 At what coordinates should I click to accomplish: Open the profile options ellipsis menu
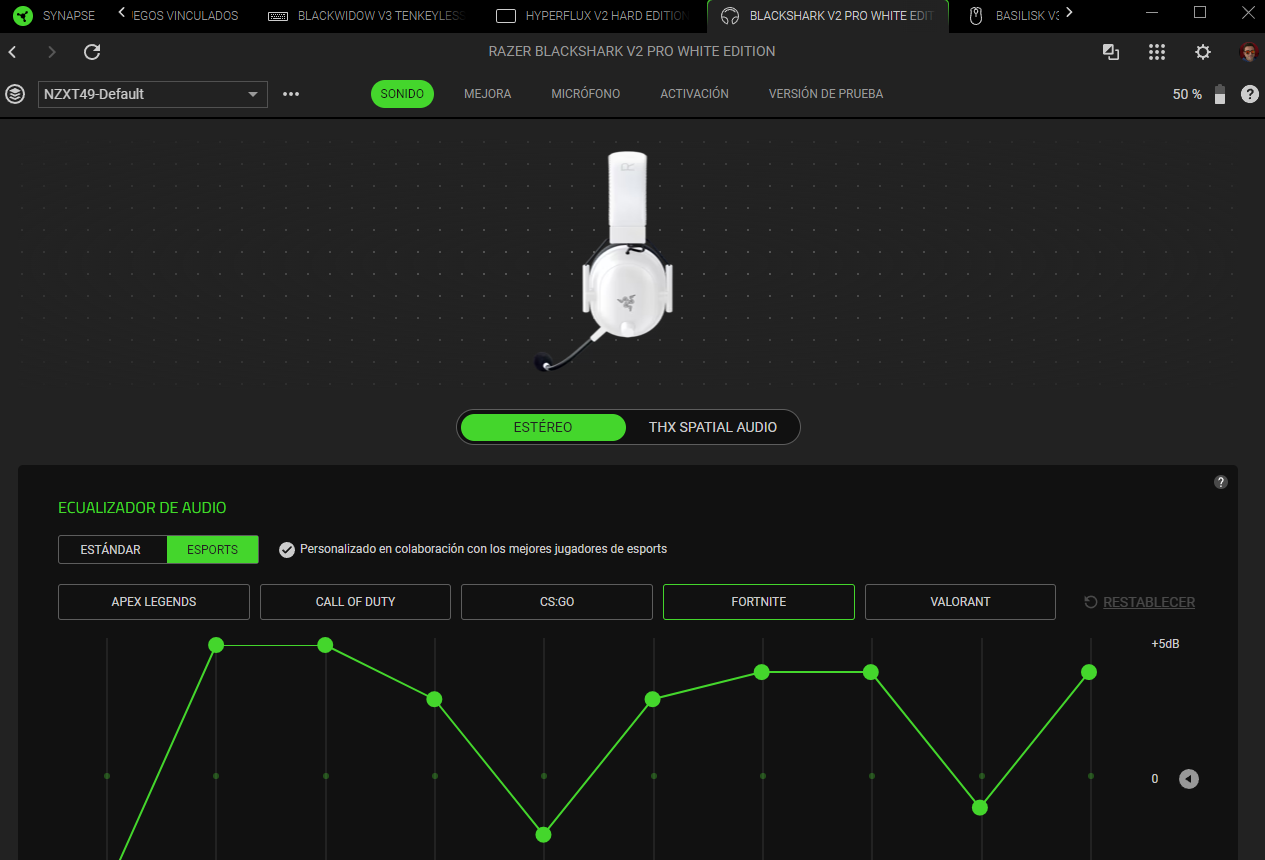(291, 94)
